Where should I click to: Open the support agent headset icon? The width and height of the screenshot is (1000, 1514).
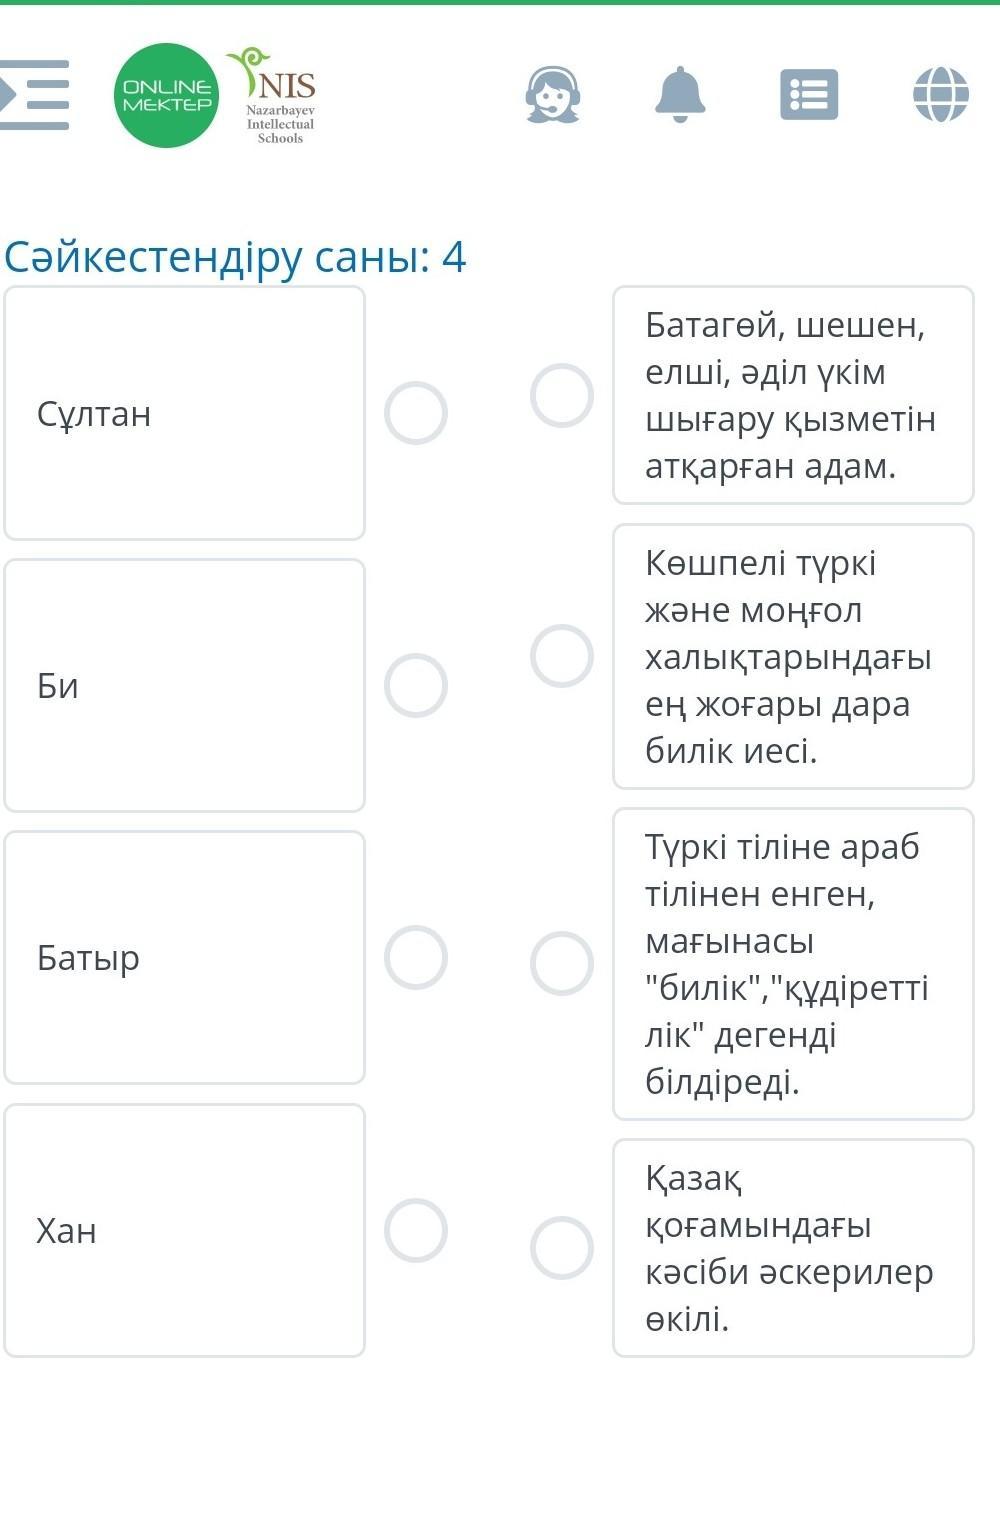tap(553, 95)
